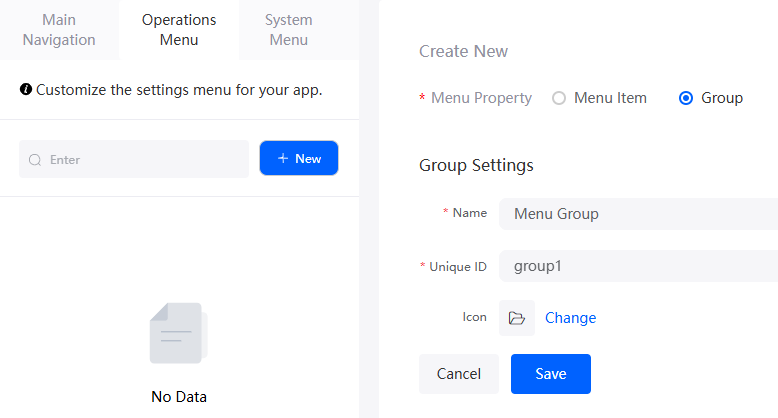Save the group settings

(551, 374)
